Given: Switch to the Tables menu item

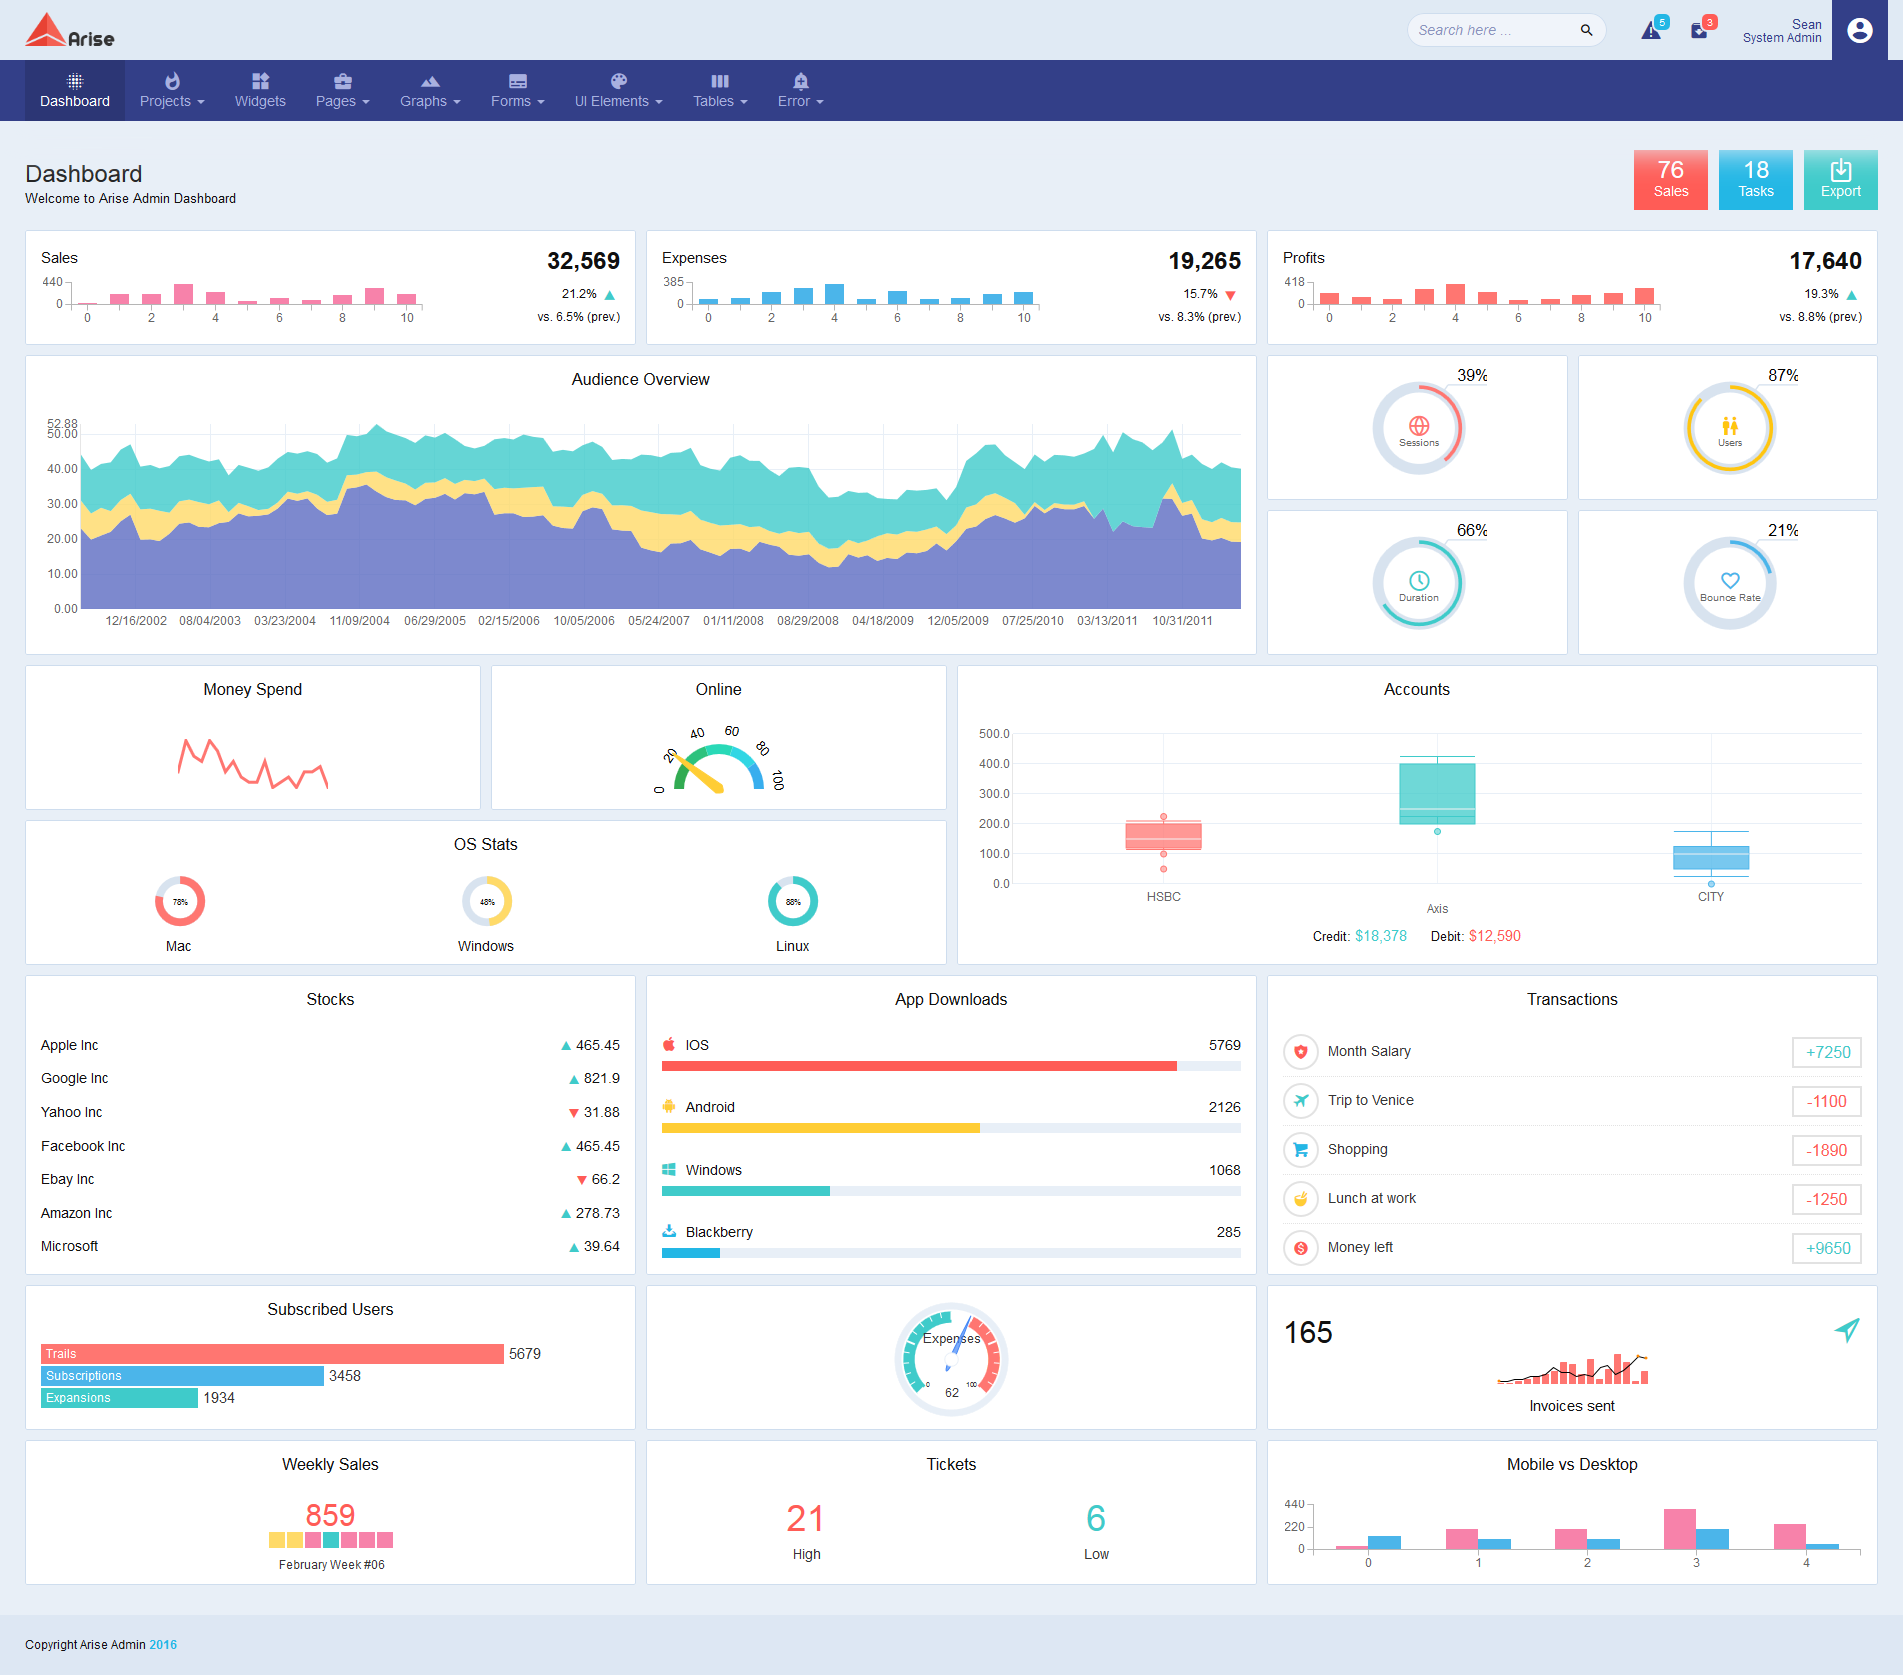Looking at the screenshot, I should (719, 90).
